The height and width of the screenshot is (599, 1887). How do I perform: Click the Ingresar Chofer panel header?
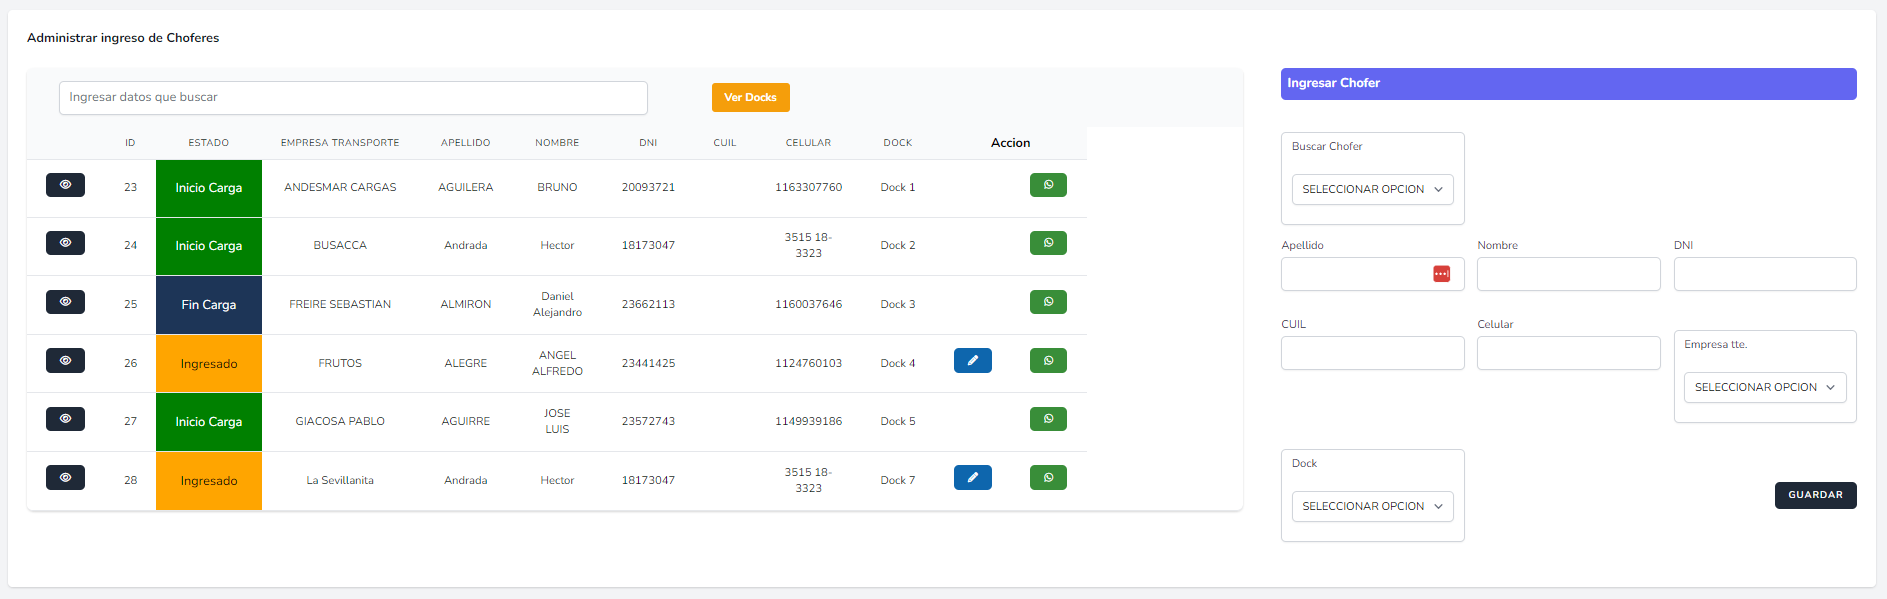click(x=1567, y=84)
